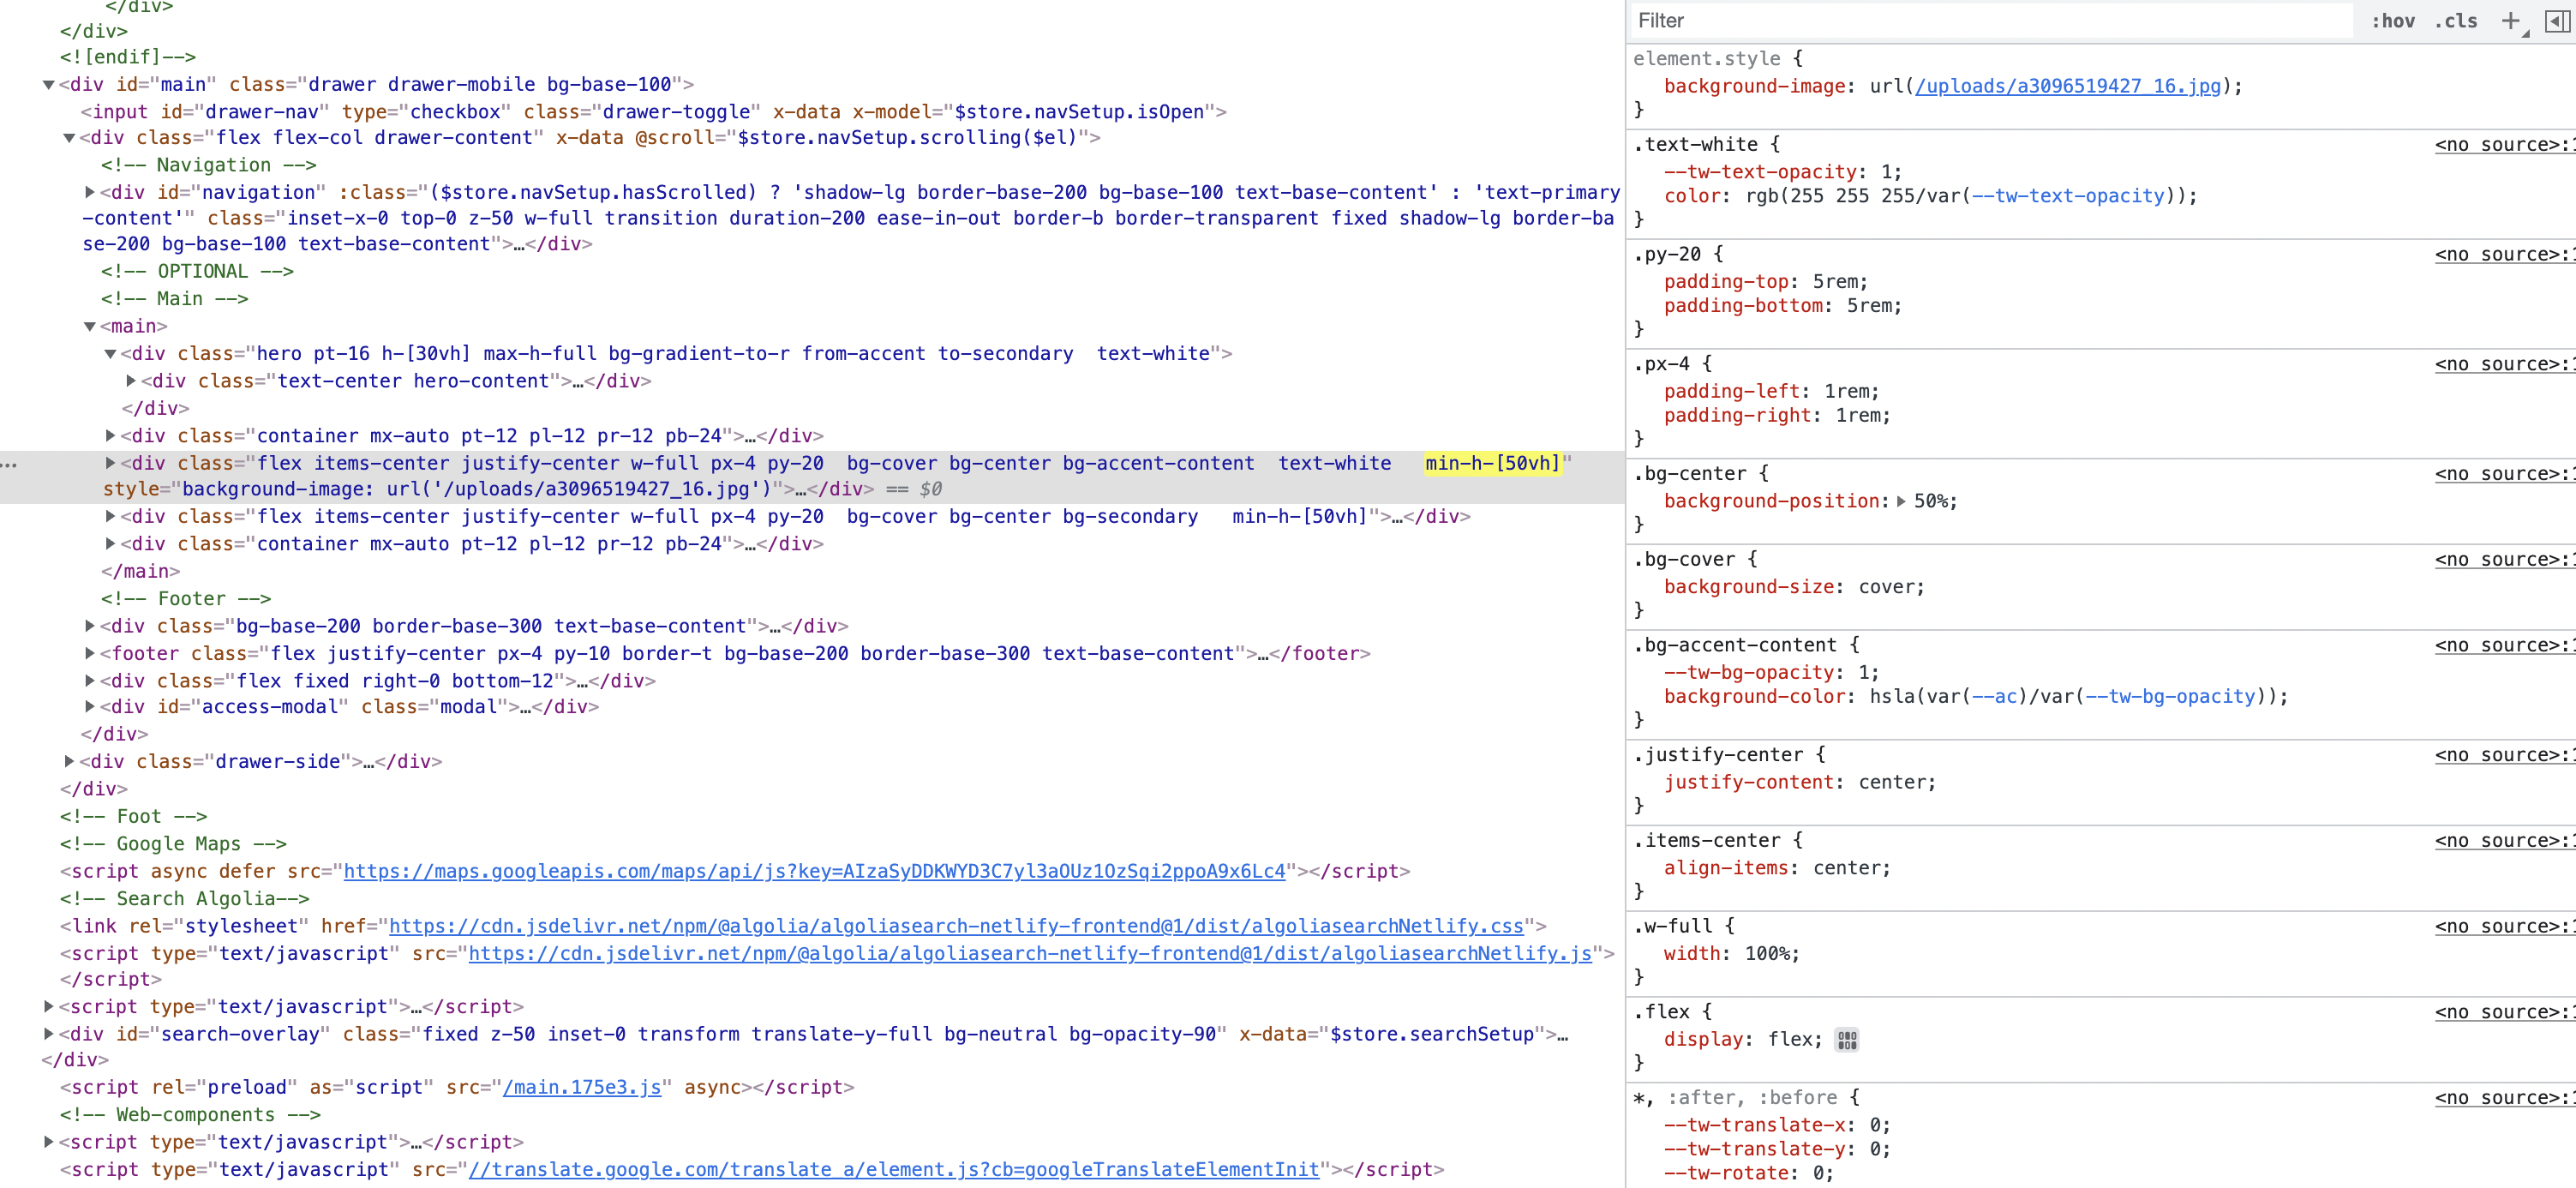
Task: Edit the background-size cover value
Action: pos(1886,587)
